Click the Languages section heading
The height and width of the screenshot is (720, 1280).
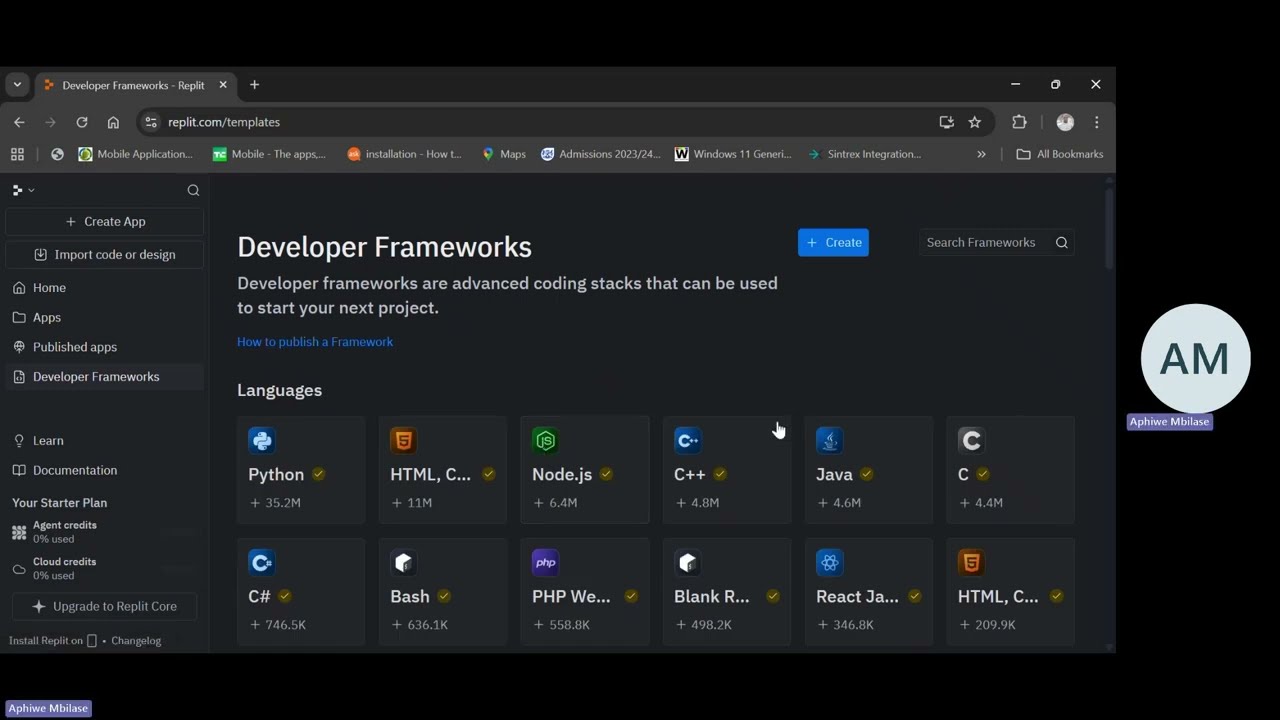[x=279, y=390]
